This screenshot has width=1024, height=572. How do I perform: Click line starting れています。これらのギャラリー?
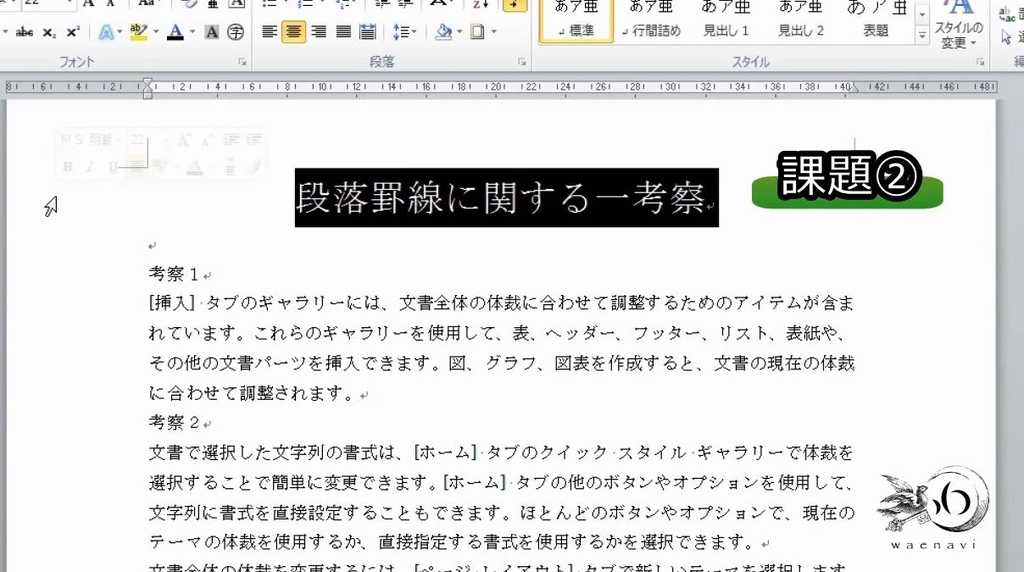click(498, 333)
